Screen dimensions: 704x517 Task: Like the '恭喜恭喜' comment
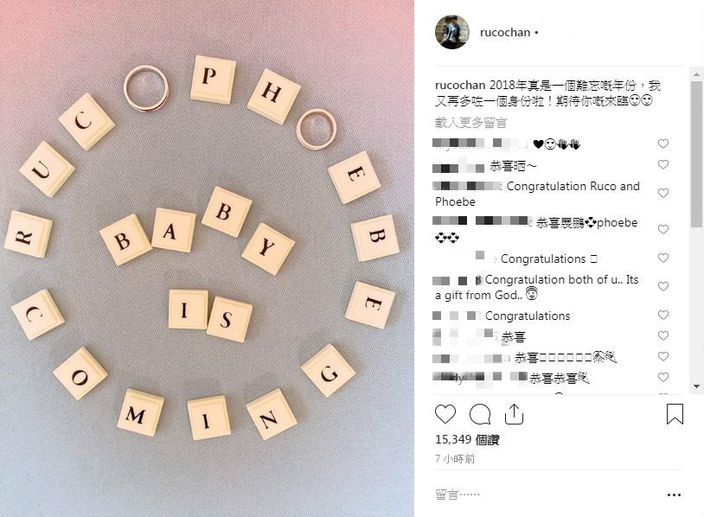[663, 377]
